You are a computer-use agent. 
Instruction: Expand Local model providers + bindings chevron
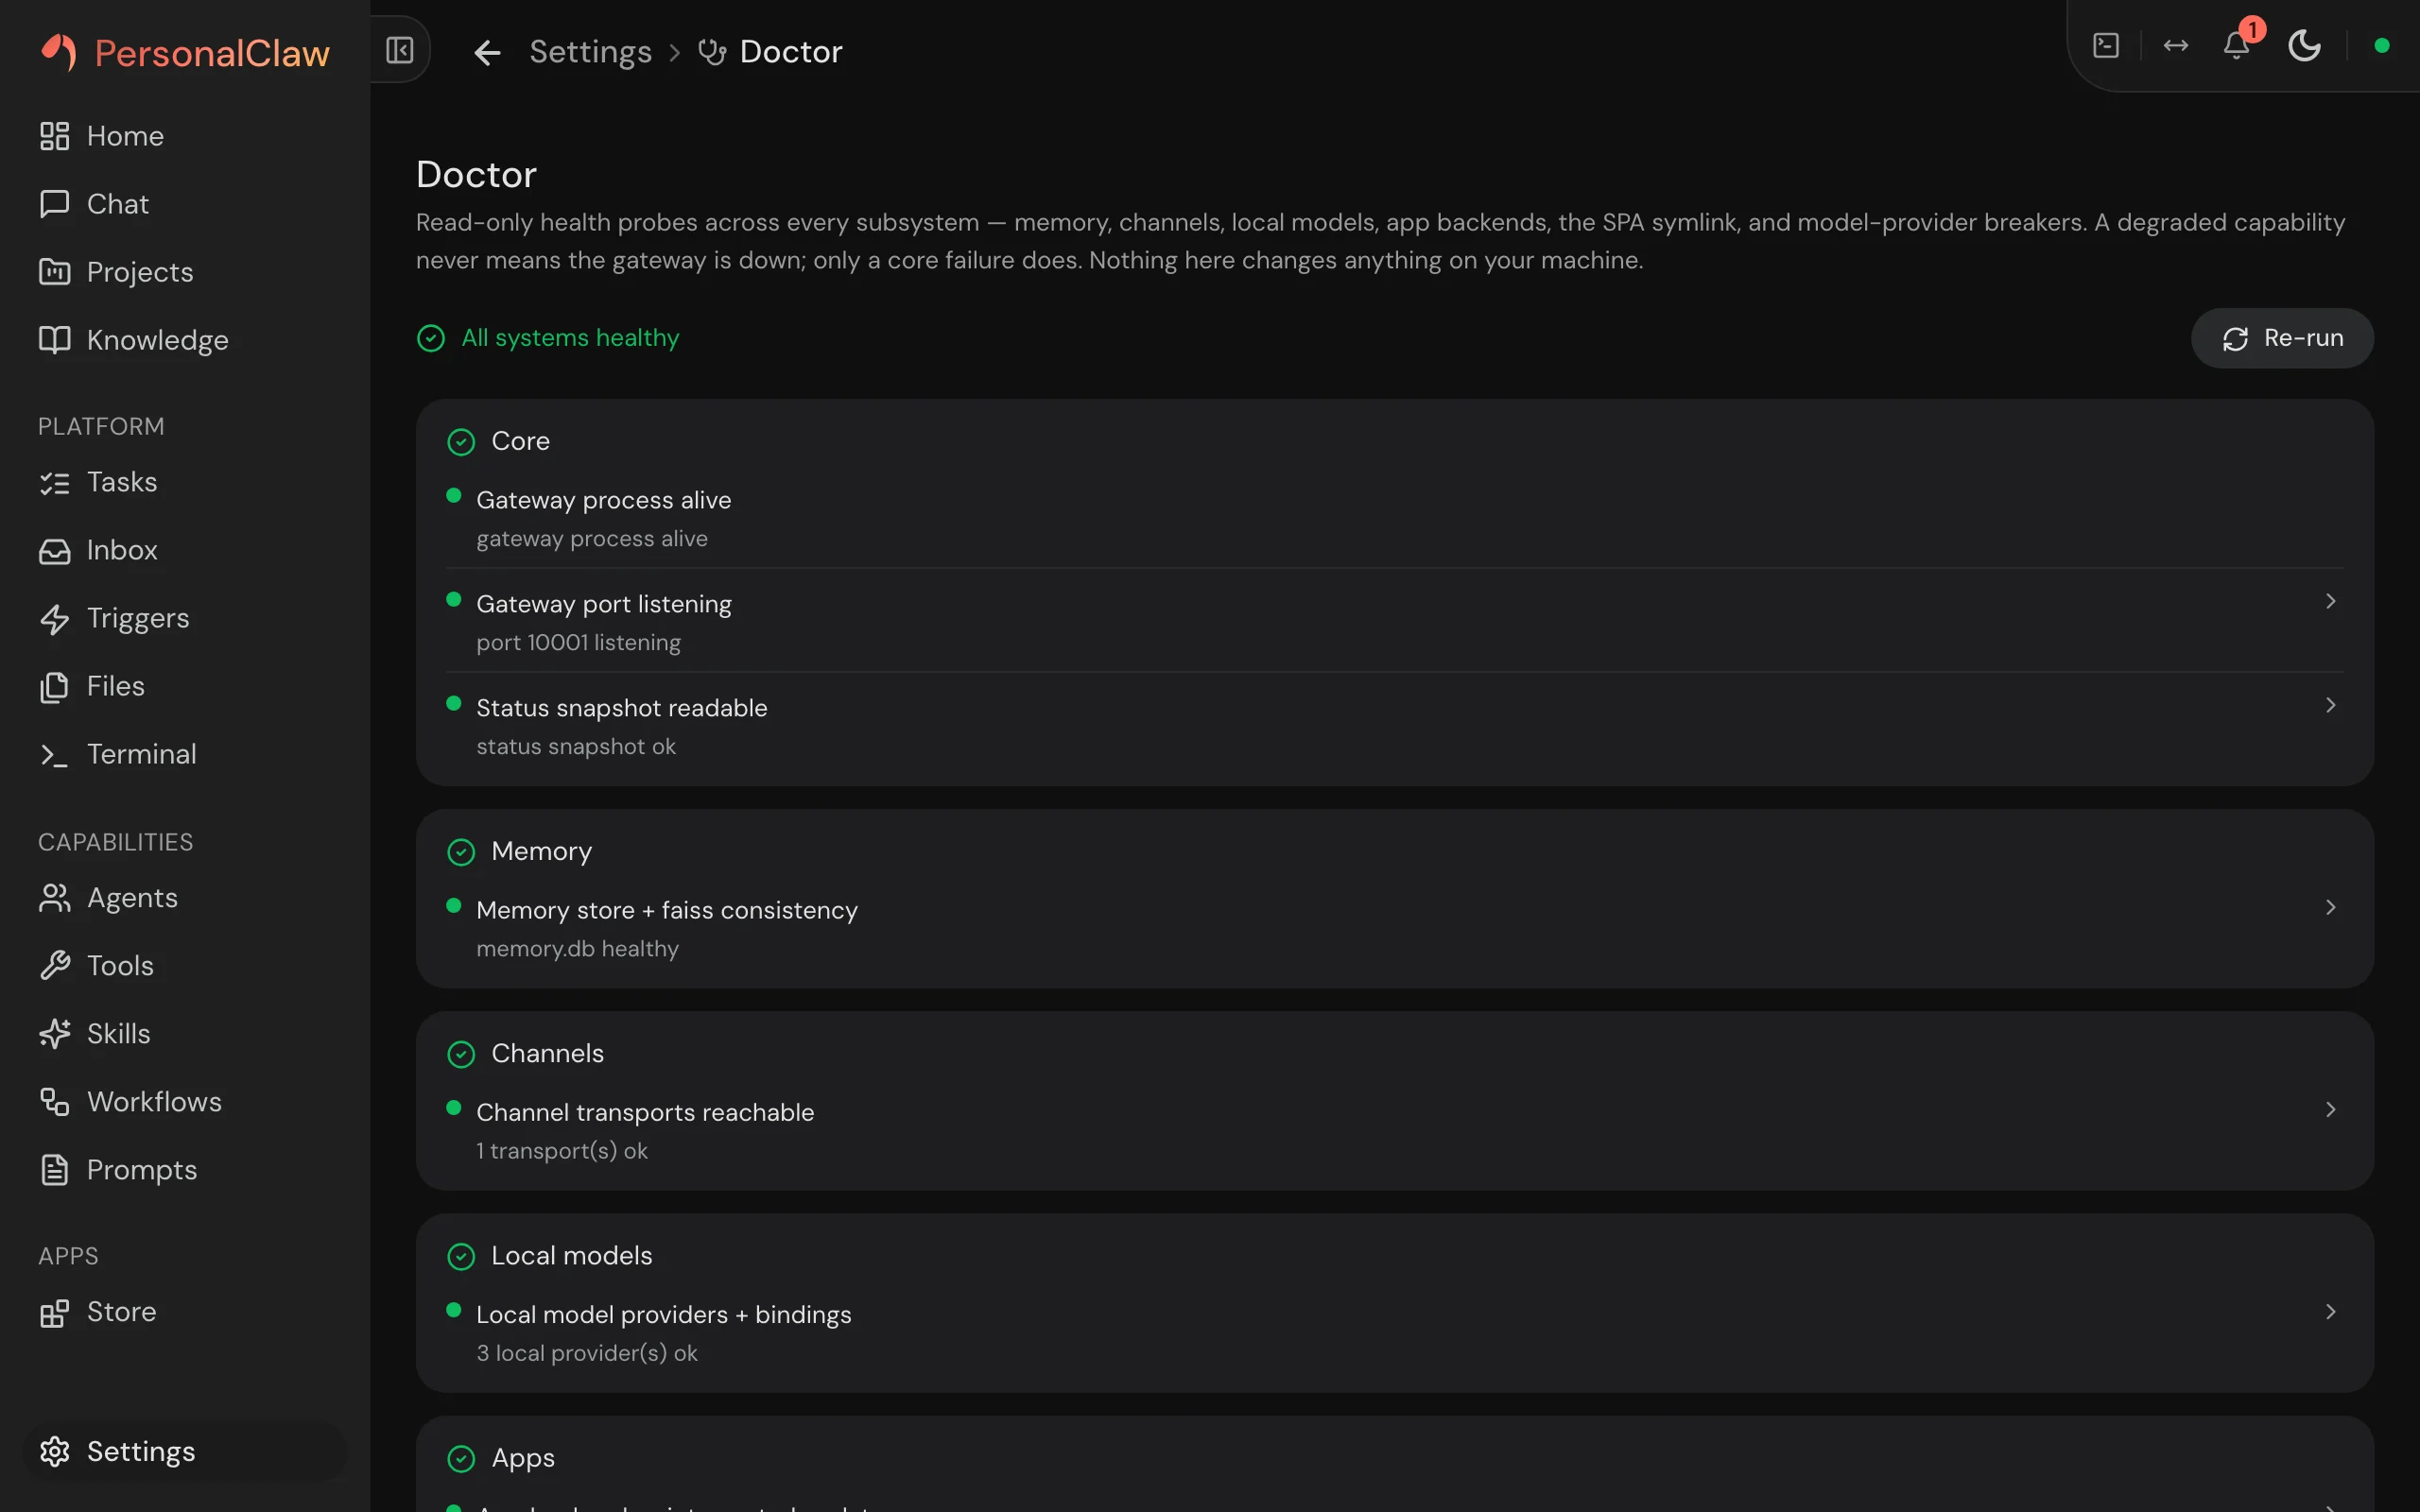[x=2331, y=1312]
